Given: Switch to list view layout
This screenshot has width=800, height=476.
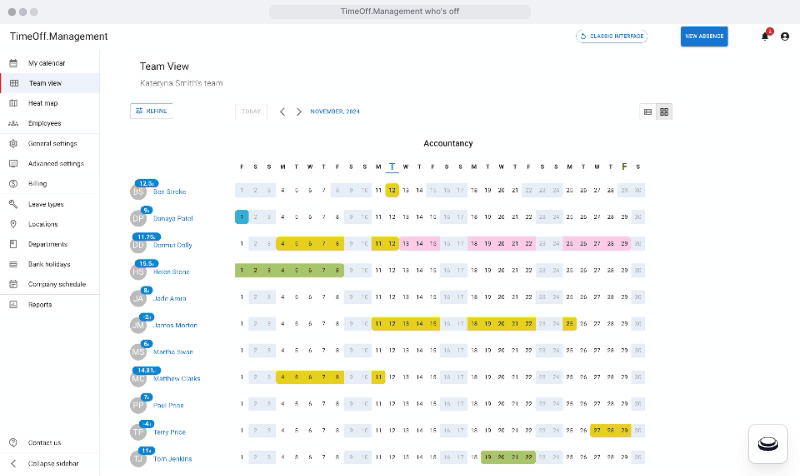Looking at the screenshot, I should tap(648, 112).
